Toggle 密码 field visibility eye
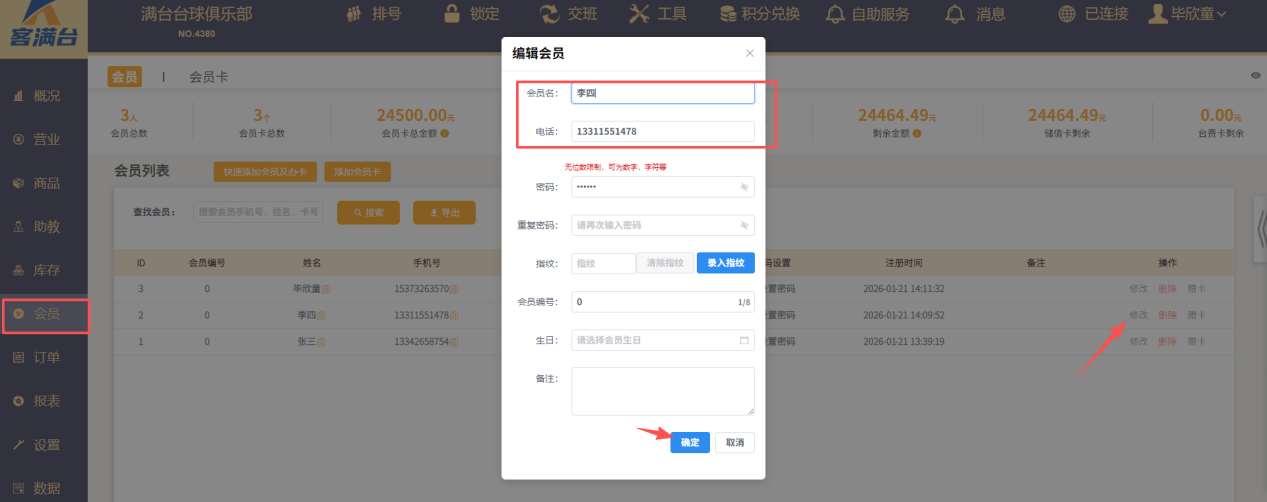The width and height of the screenshot is (1267, 502). click(x=744, y=187)
